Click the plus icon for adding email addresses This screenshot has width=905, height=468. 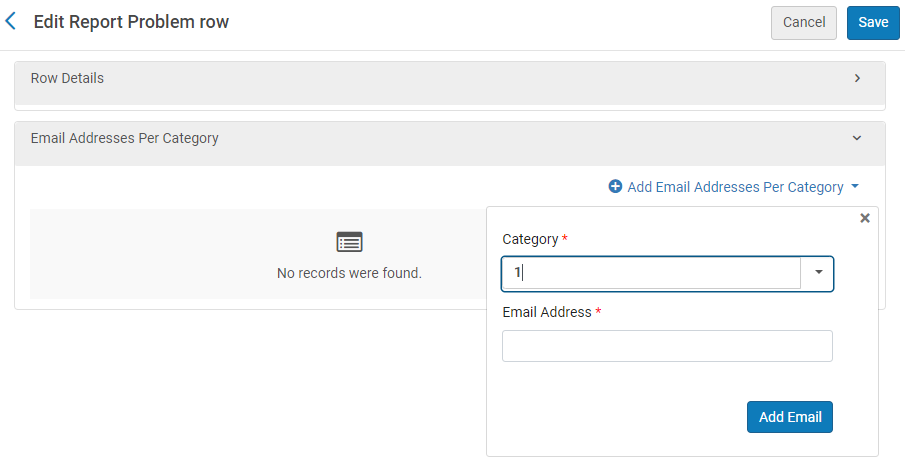tap(615, 187)
